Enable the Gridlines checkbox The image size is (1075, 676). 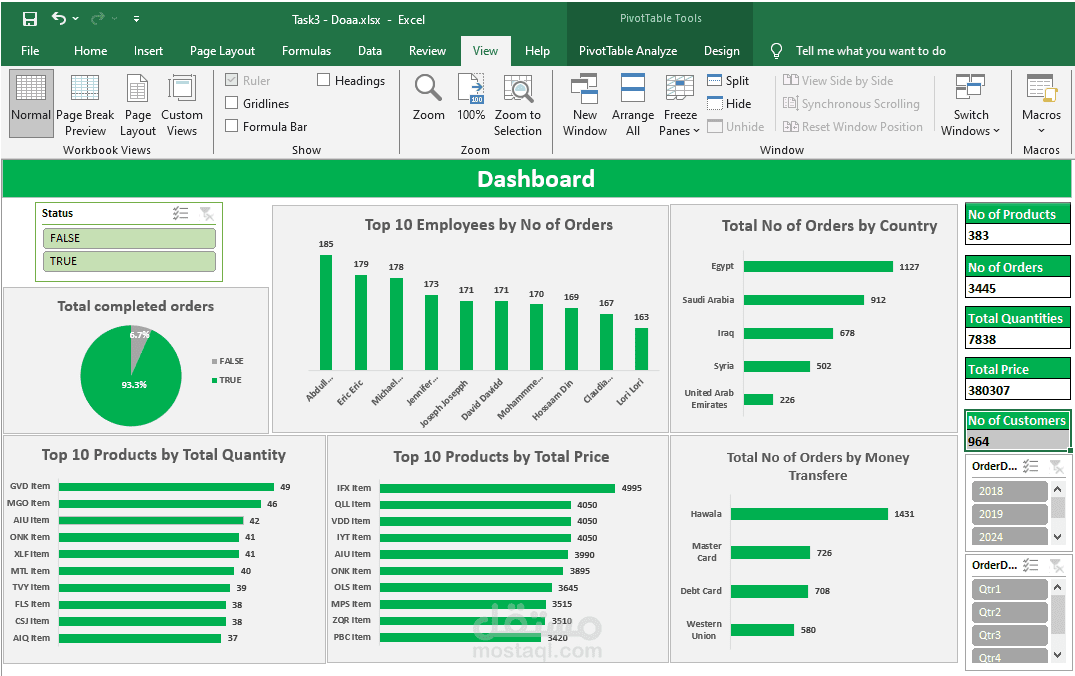coord(233,103)
